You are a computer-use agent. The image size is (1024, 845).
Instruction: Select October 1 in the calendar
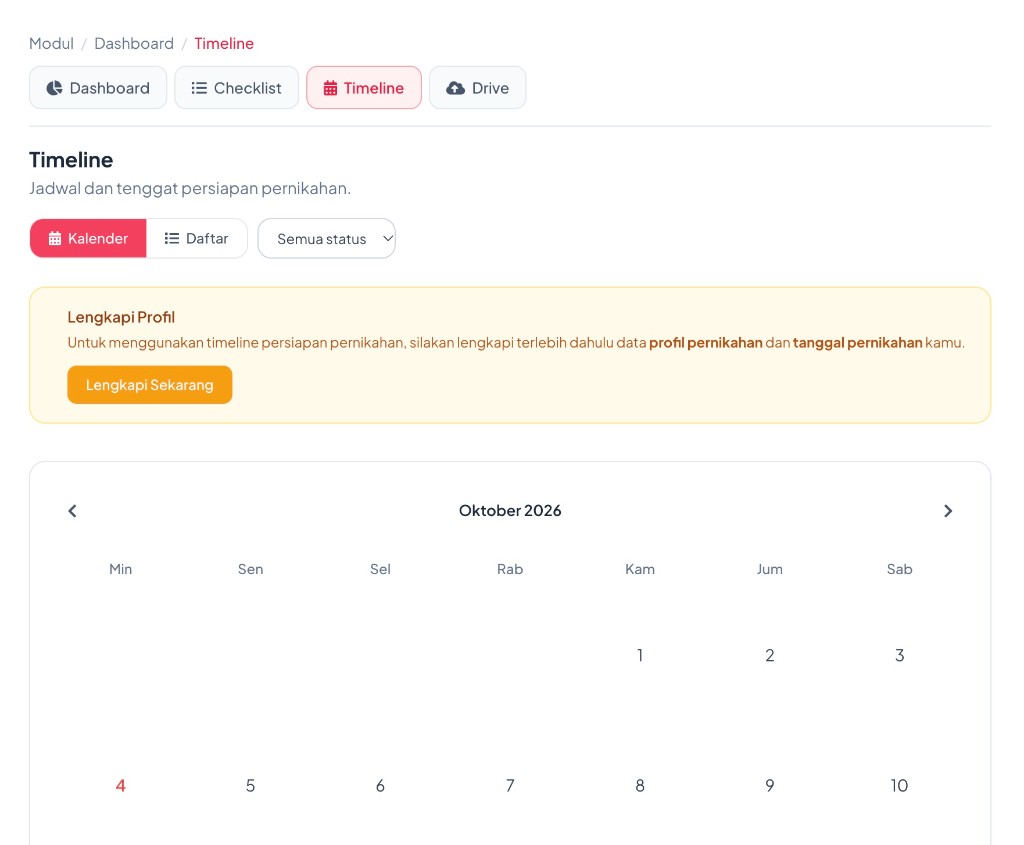click(640, 655)
